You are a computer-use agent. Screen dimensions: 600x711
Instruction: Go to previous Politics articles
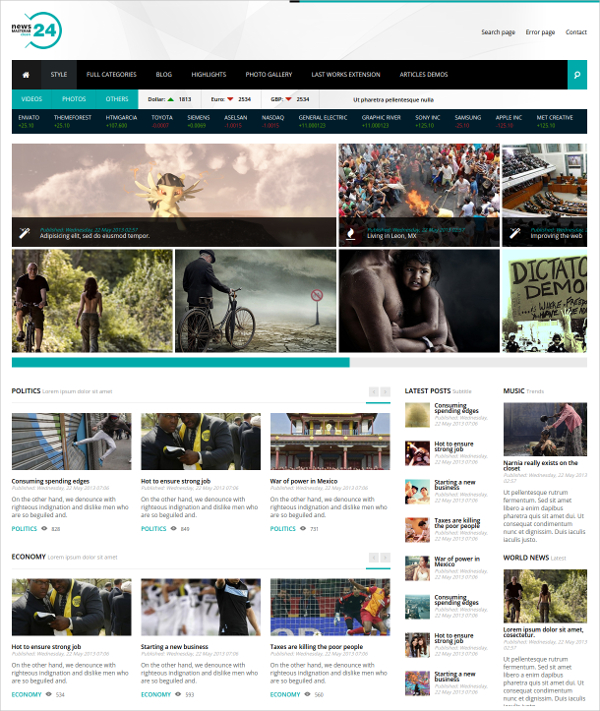pos(374,392)
